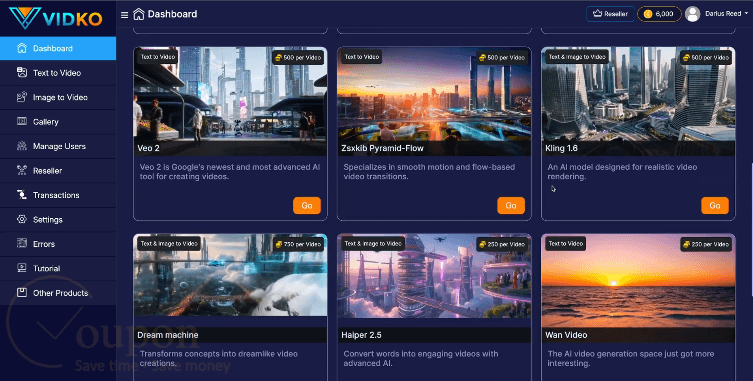
Task: Click the Zsxkib Pyramid-Flow title text
Action: tap(382, 148)
